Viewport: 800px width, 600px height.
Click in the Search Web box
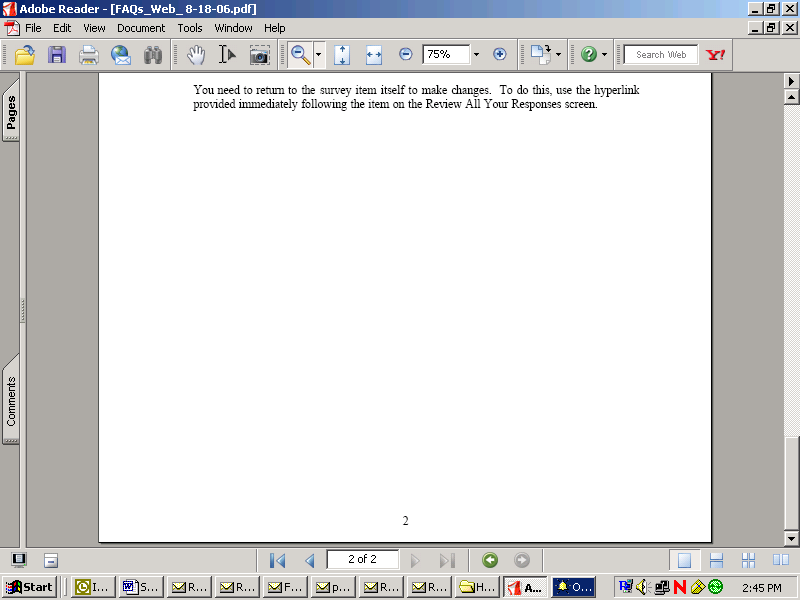[661, 55]
